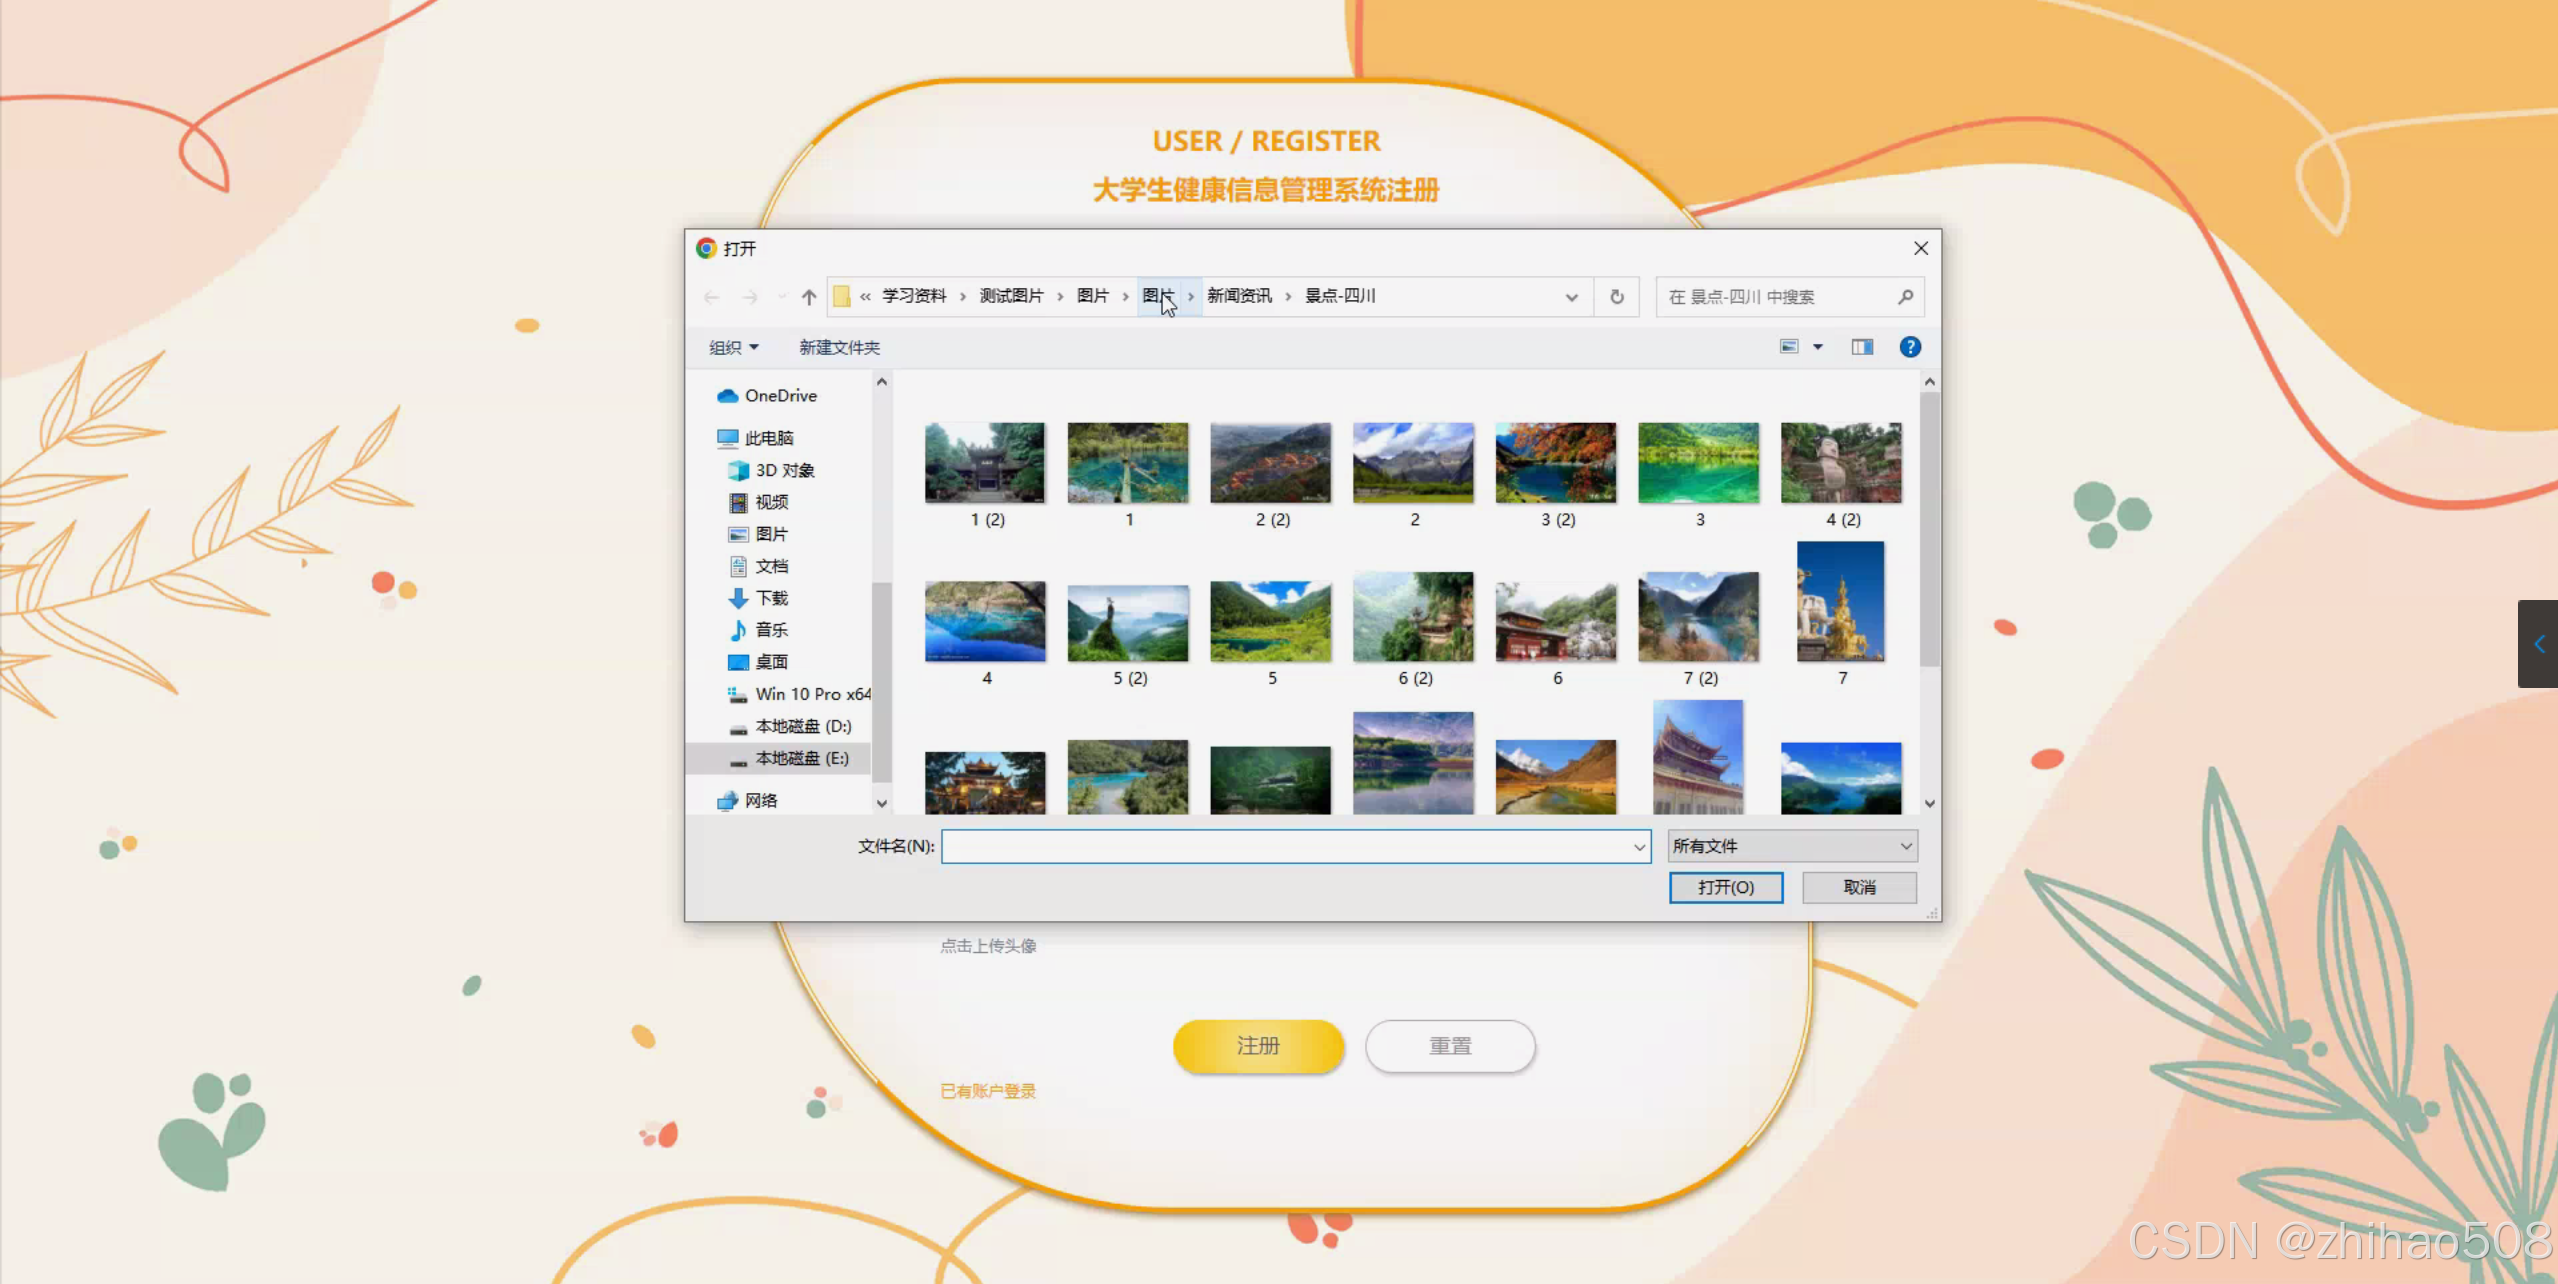The height and width of the screenshot is (1284, 2558).
Task: Select 3D 对象 in the sidebar
Action: (784, 470)
